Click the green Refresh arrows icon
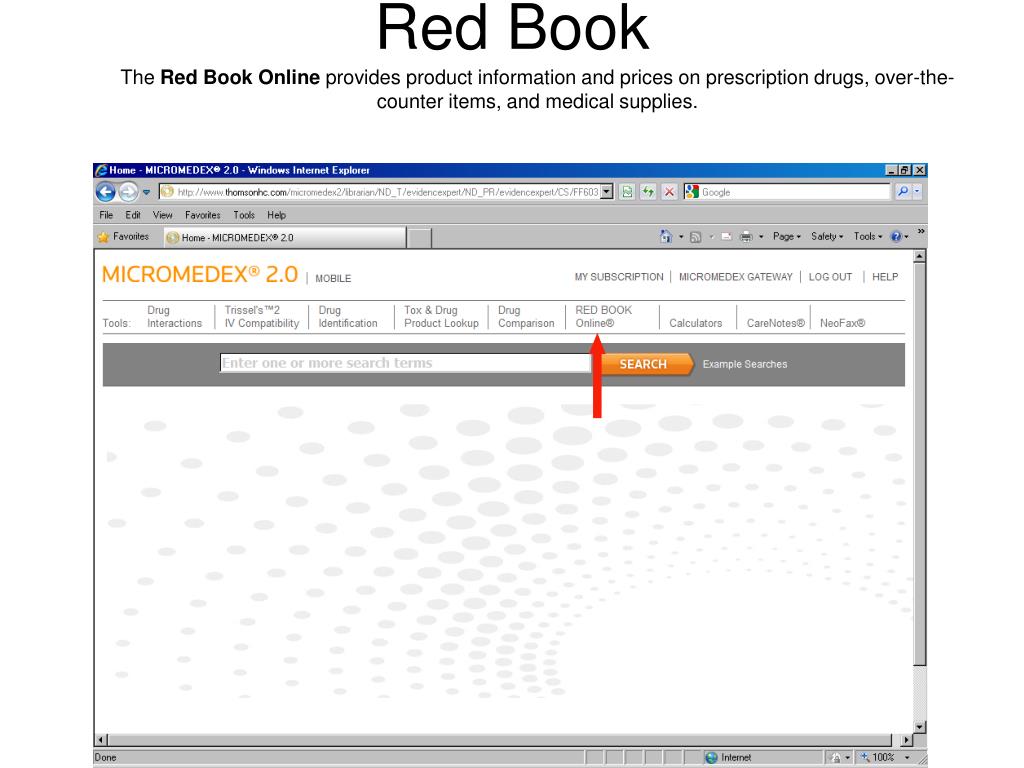Screen dimensions: 1024x768 coord(648,192)
